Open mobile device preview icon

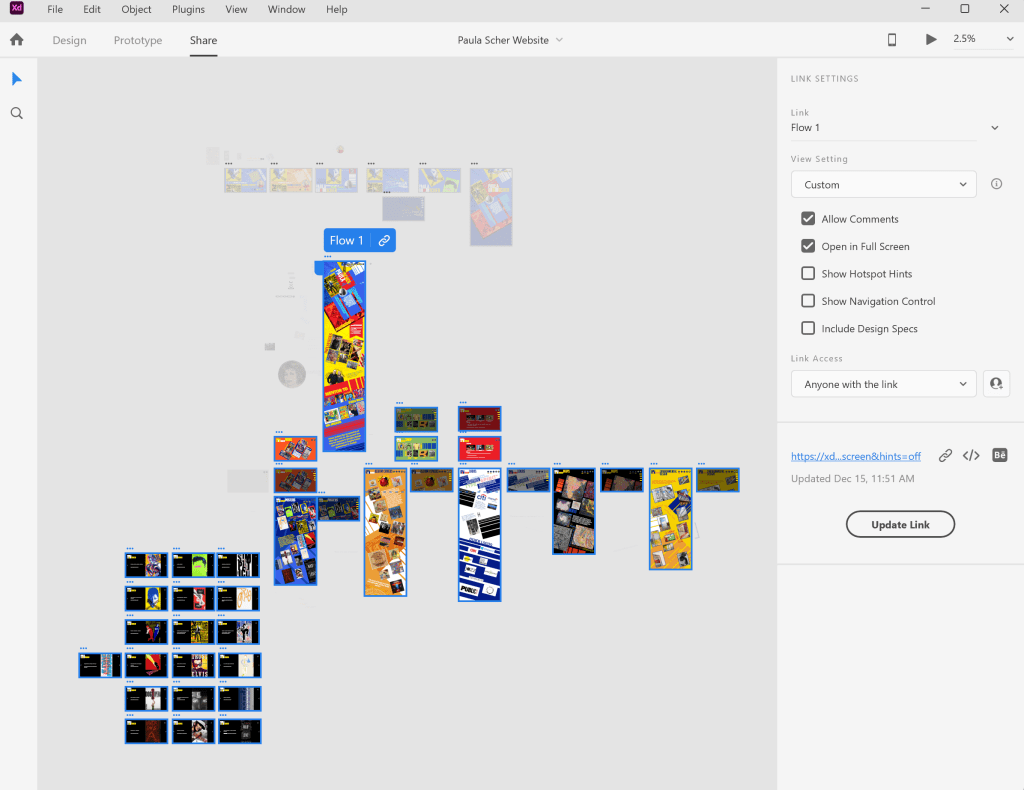(892, 40)
